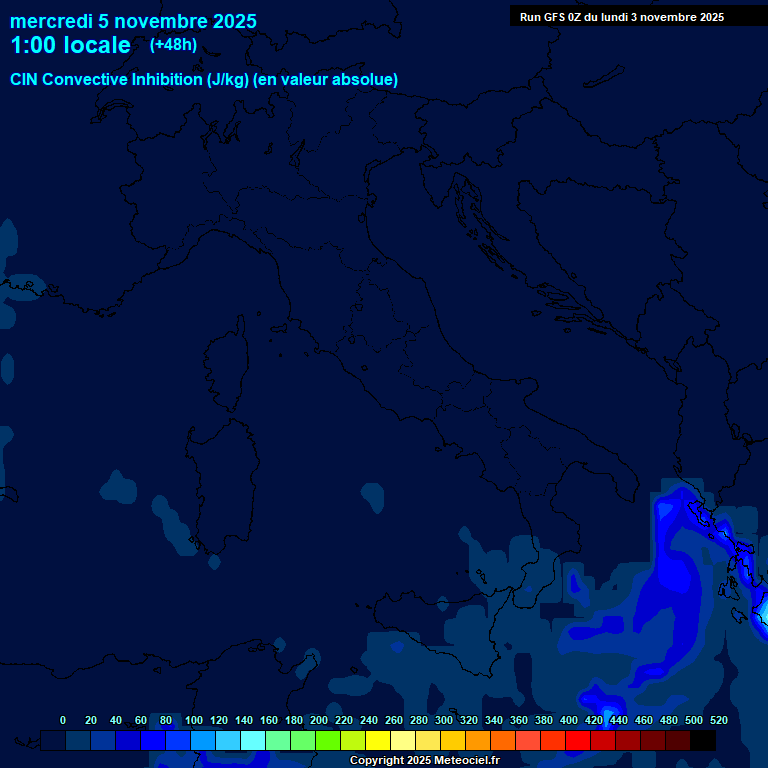
Task: Pick the orange 320–340 legend swatch
Action: (x=478, y=740)
